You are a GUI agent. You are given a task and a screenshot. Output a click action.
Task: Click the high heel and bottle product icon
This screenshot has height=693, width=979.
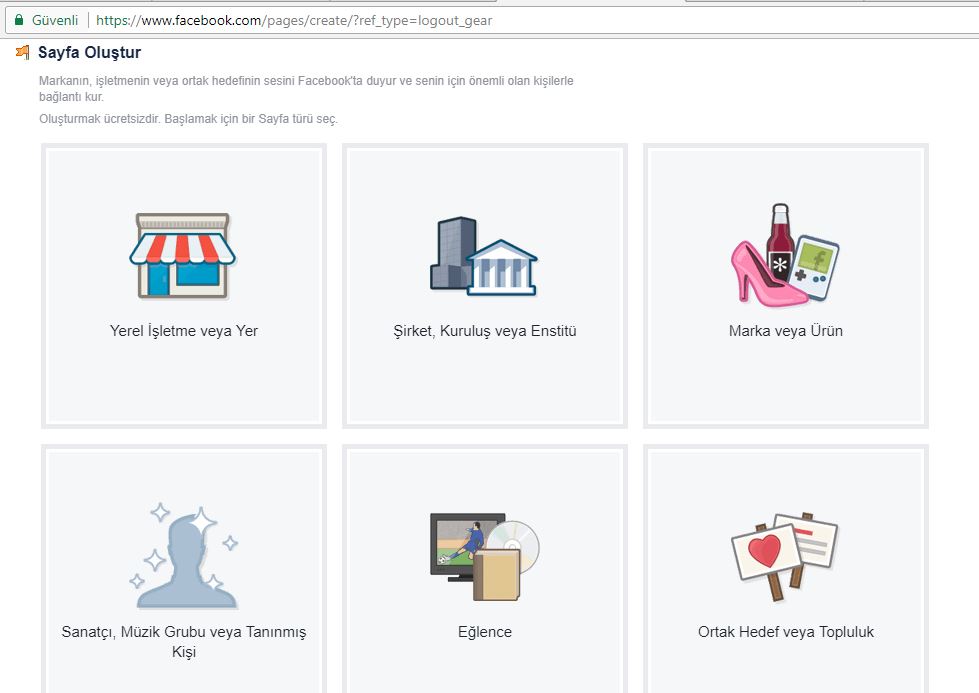pos(785,255)
